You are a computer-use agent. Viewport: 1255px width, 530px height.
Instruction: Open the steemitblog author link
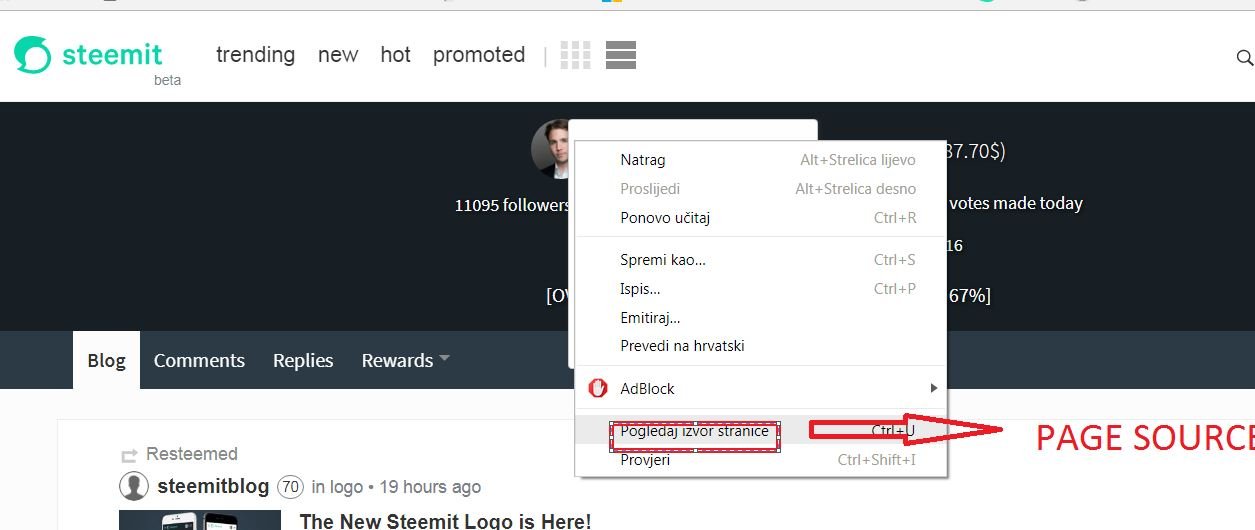click(214, 487)
